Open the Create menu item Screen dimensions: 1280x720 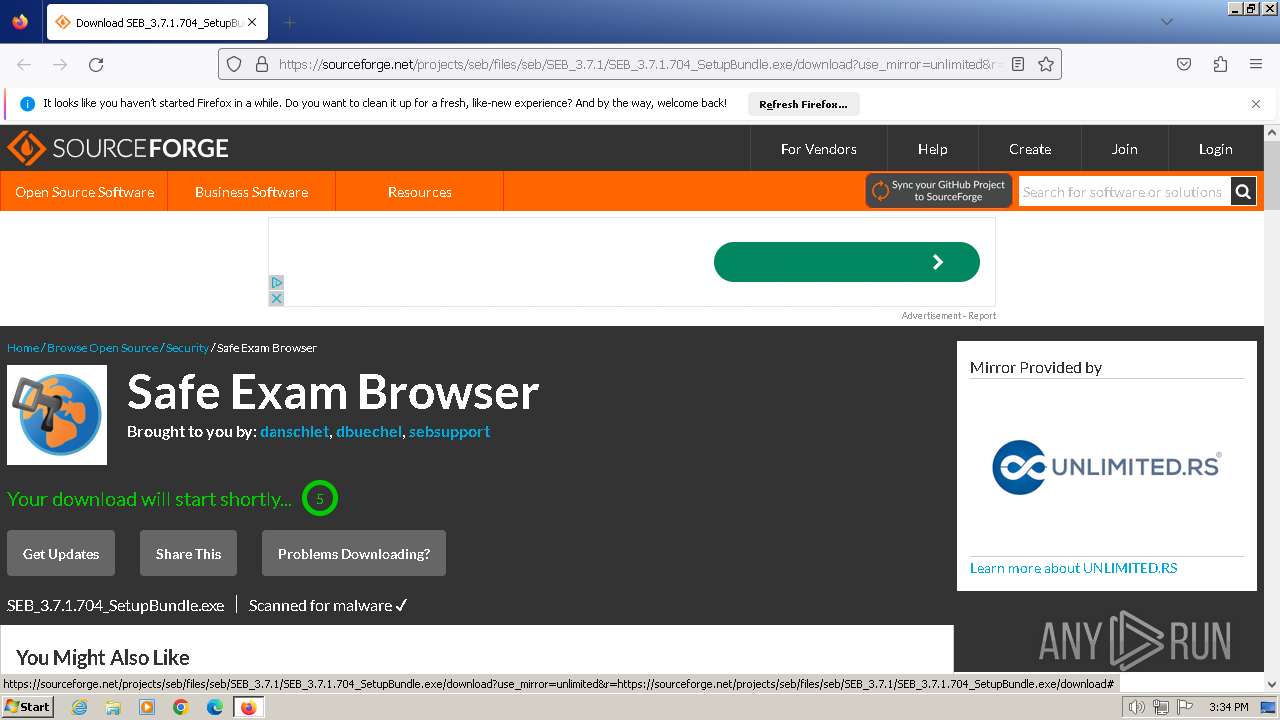click(1029, 149)
